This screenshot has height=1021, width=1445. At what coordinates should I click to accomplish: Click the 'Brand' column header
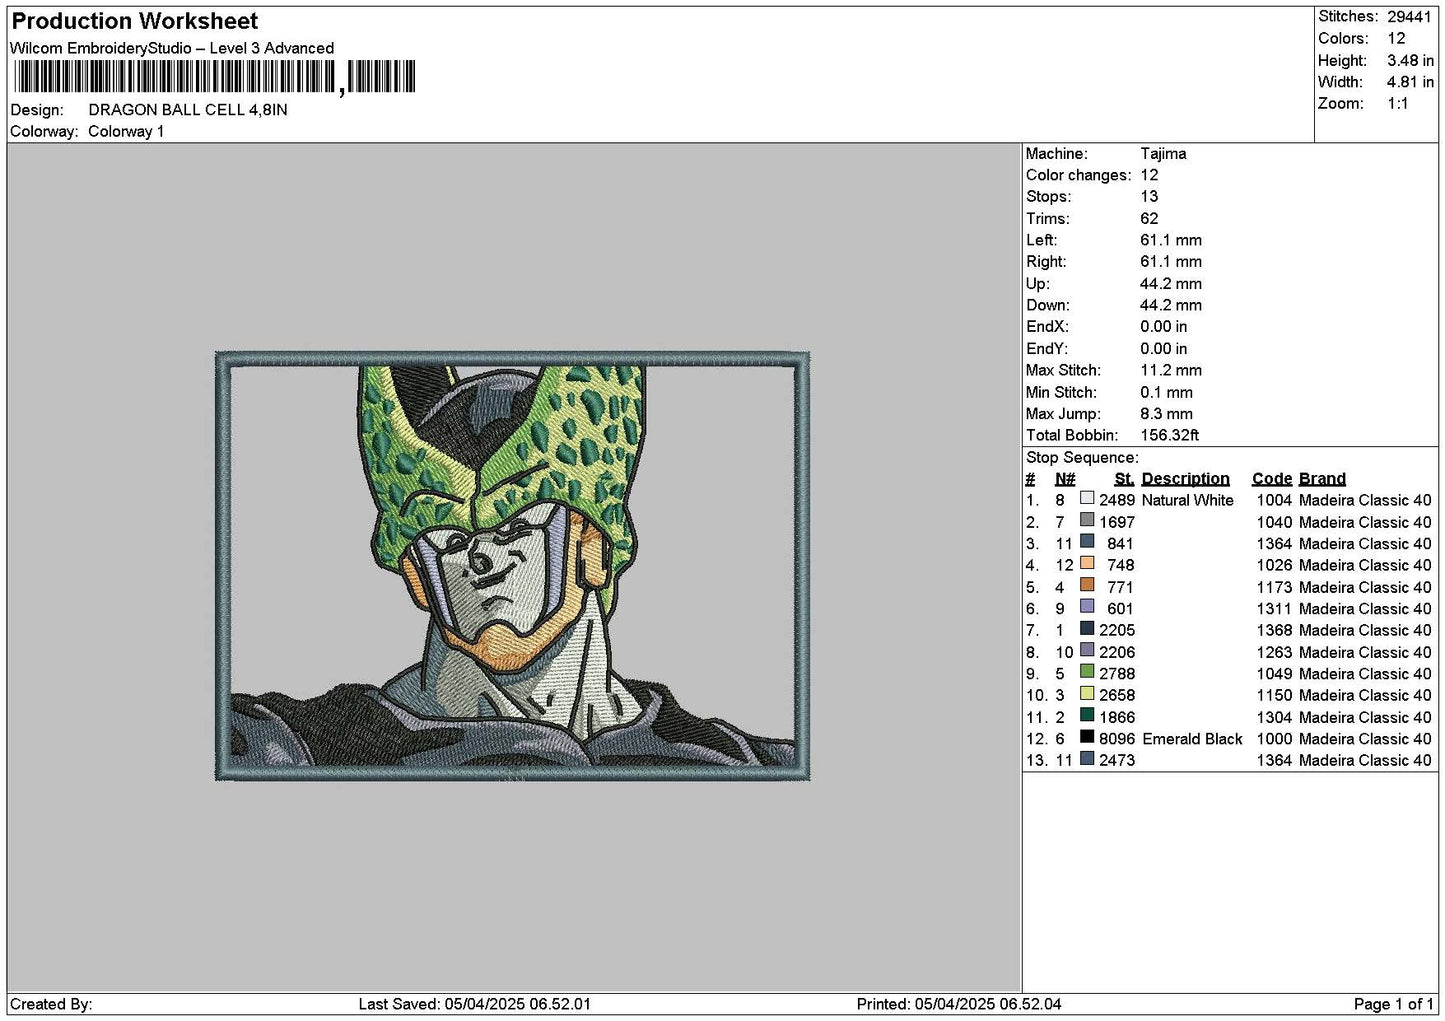point(1322,479)
